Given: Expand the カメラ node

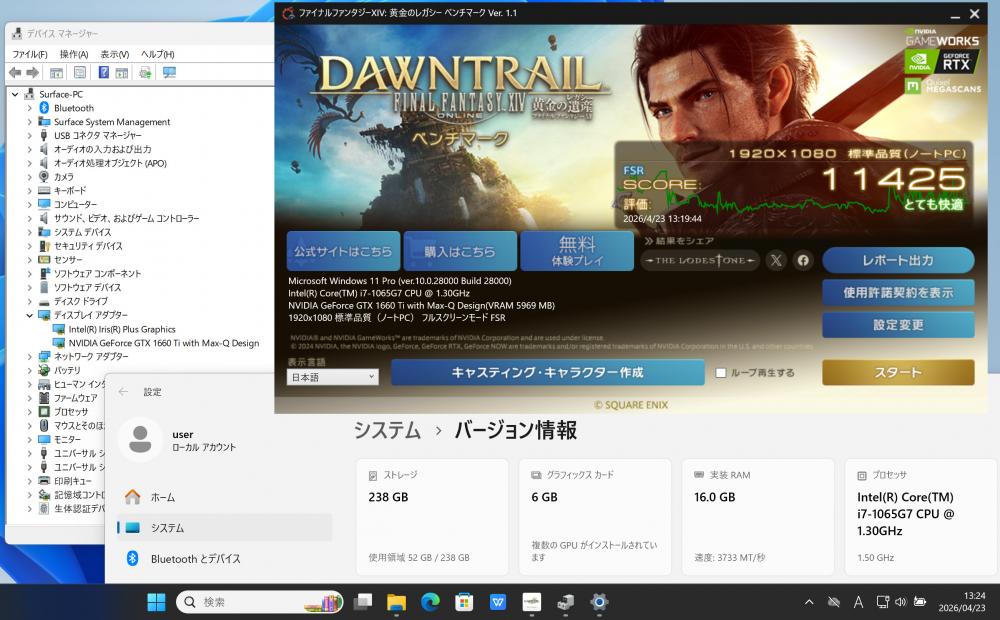Looking at the screenshot, I should click(x=29, y=177).
